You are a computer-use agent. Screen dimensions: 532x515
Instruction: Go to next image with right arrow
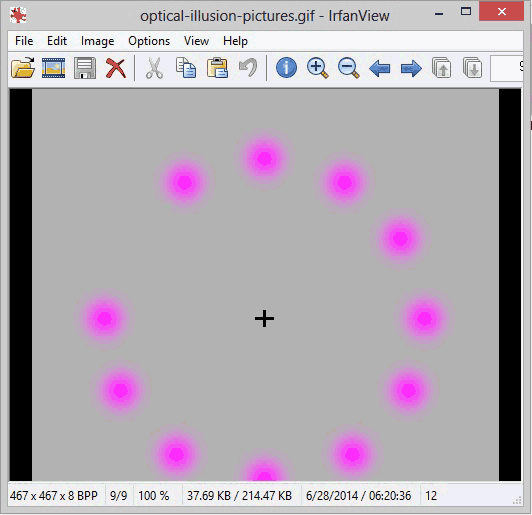pos(411,69)
